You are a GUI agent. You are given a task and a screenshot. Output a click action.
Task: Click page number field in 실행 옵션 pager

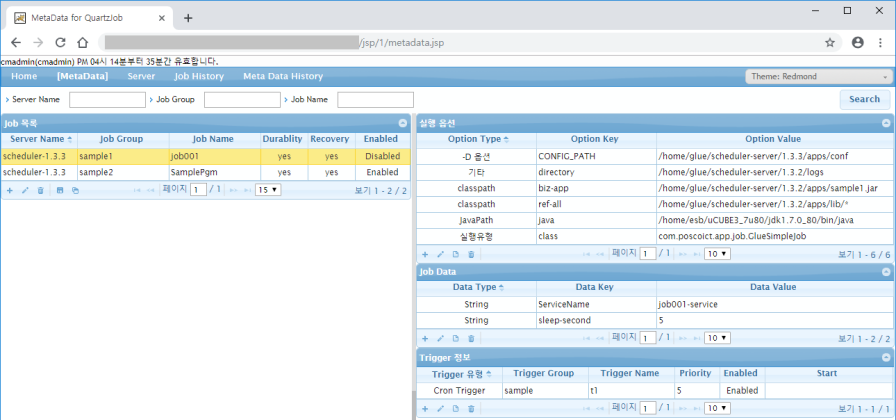point(647,254)
